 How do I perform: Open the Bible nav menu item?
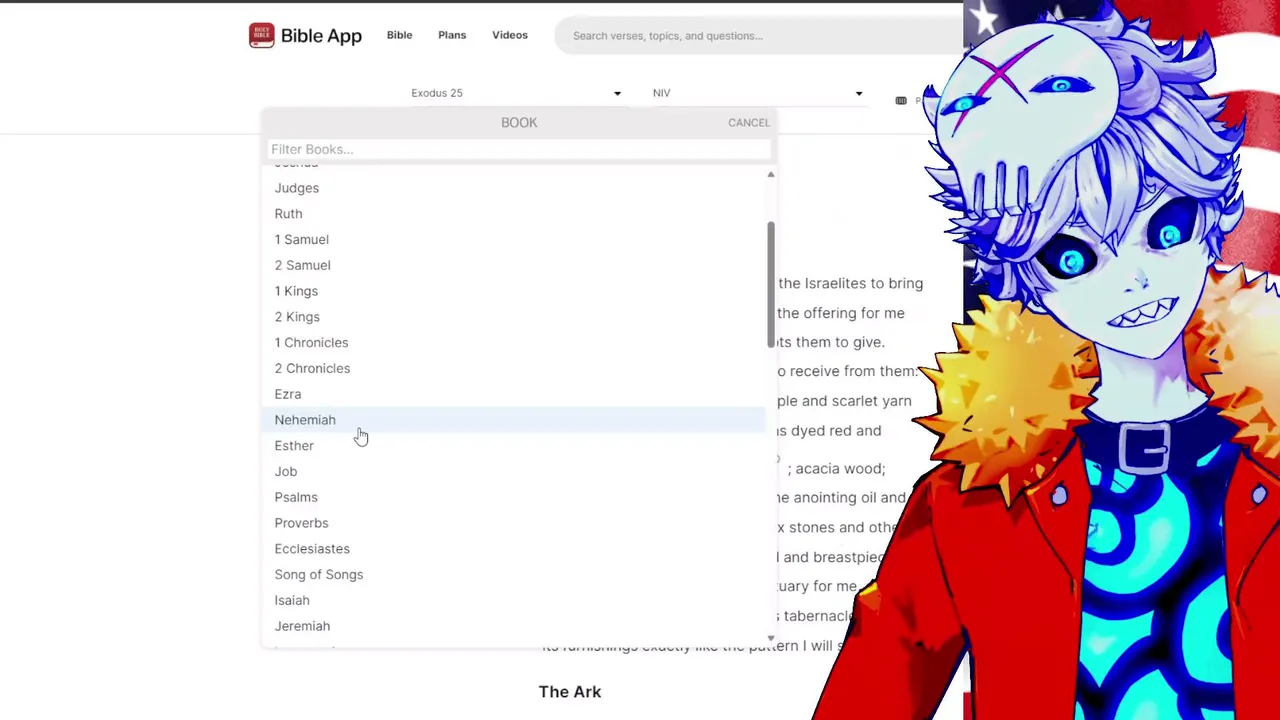tap(399, 35)
